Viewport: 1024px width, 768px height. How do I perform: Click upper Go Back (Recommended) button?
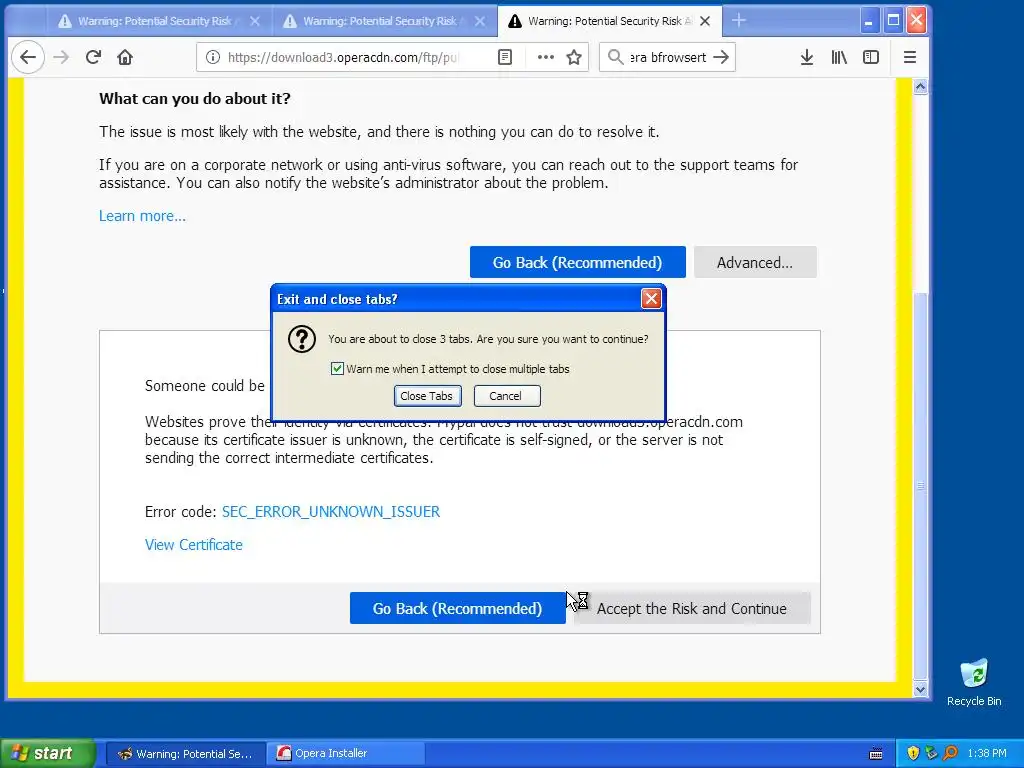pos(577,262)
